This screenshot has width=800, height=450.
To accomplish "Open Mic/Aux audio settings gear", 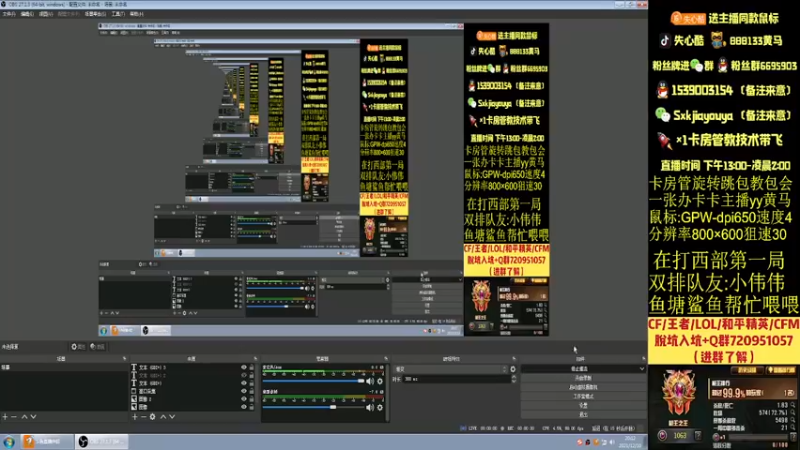I will click(x=380, y=381).
